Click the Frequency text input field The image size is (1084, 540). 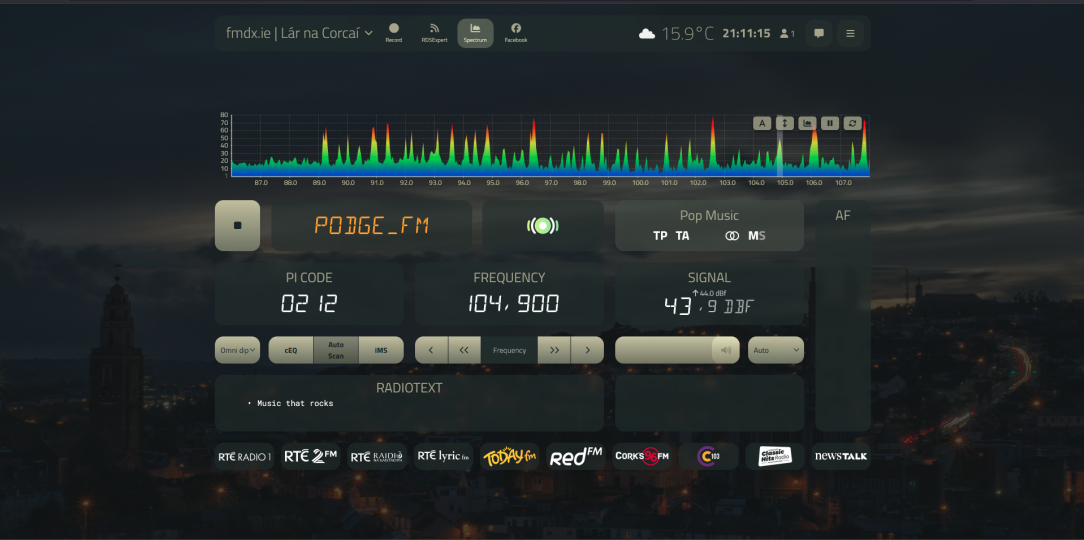click(x=510, y=350)
